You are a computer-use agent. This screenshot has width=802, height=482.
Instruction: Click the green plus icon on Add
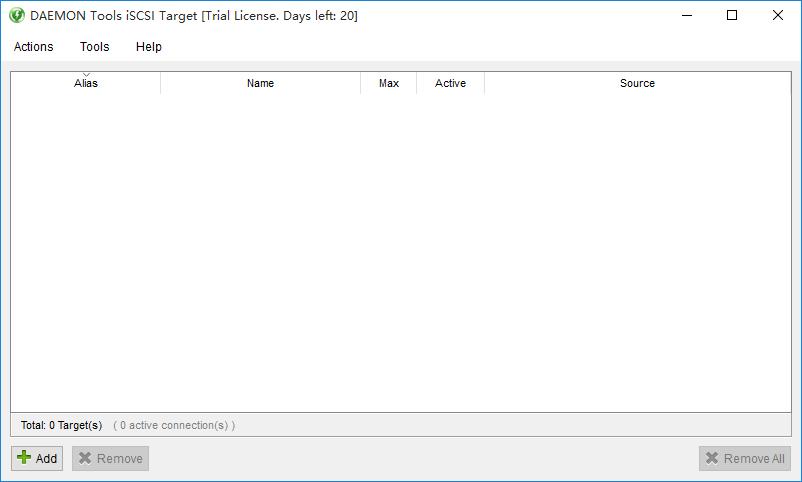pos(24,457)
